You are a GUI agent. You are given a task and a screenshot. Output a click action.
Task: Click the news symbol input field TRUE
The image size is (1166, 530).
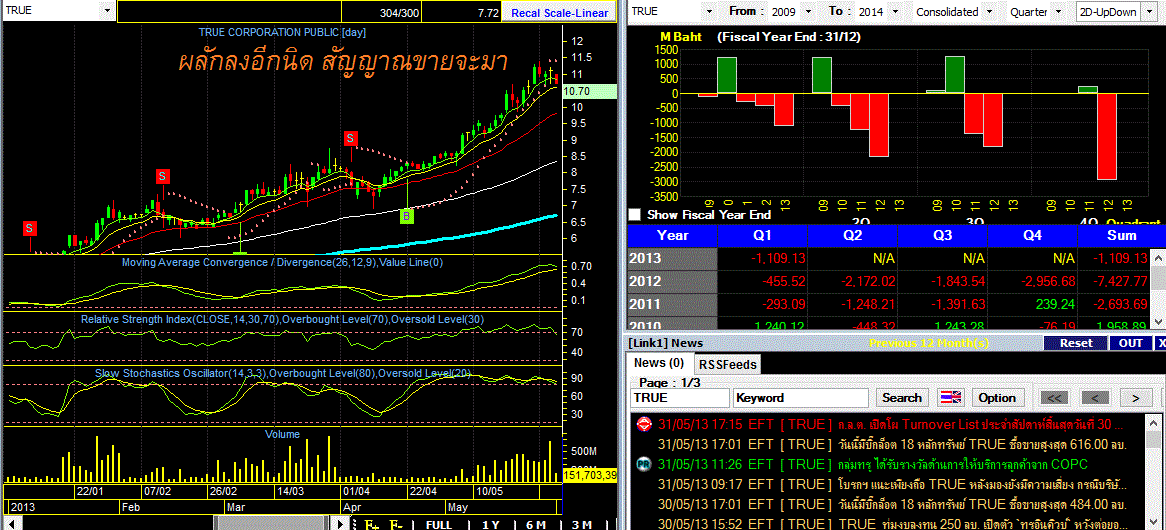click(x=680, y=398)
